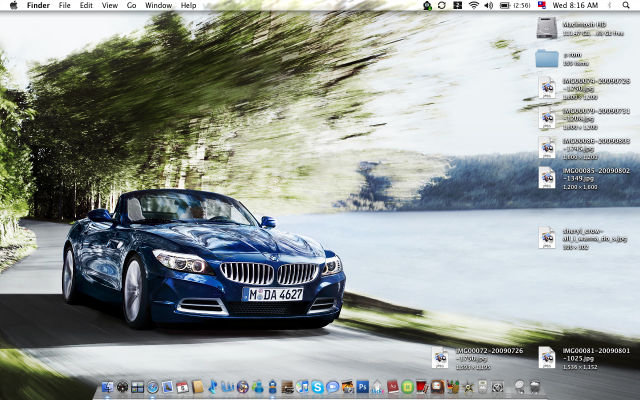The image size is (640, 400).
Task: Launch Photoshop from the Dock
Action: pos(362,387)
